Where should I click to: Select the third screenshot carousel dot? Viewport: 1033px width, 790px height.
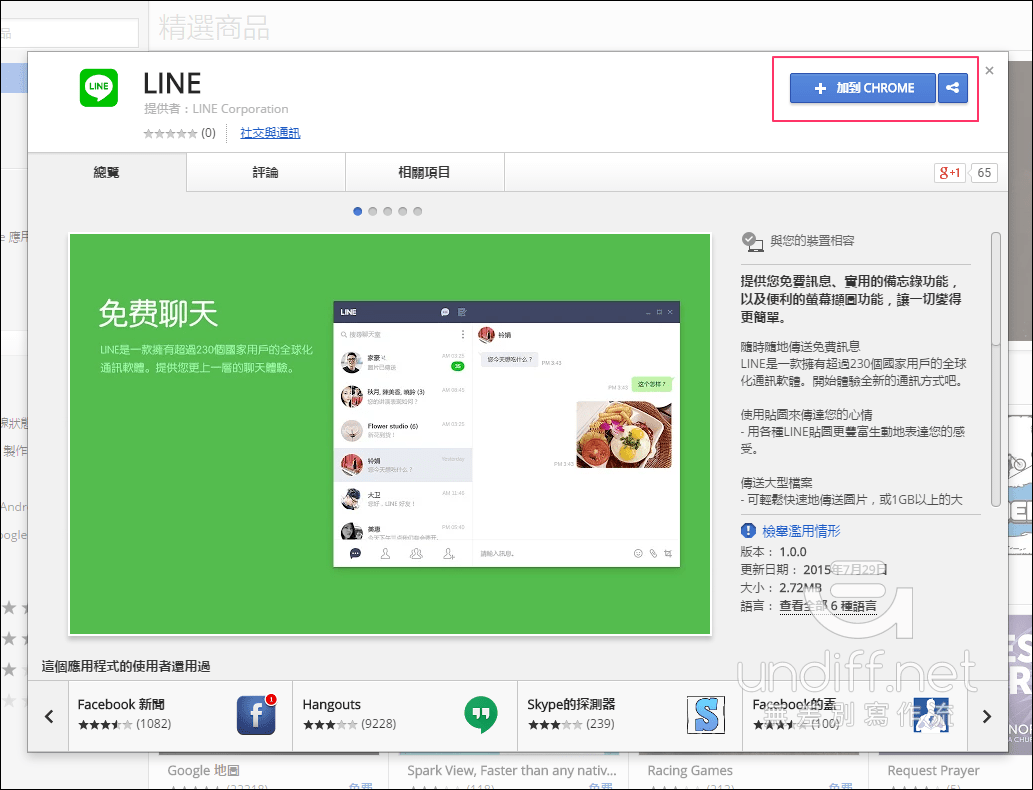387,212
